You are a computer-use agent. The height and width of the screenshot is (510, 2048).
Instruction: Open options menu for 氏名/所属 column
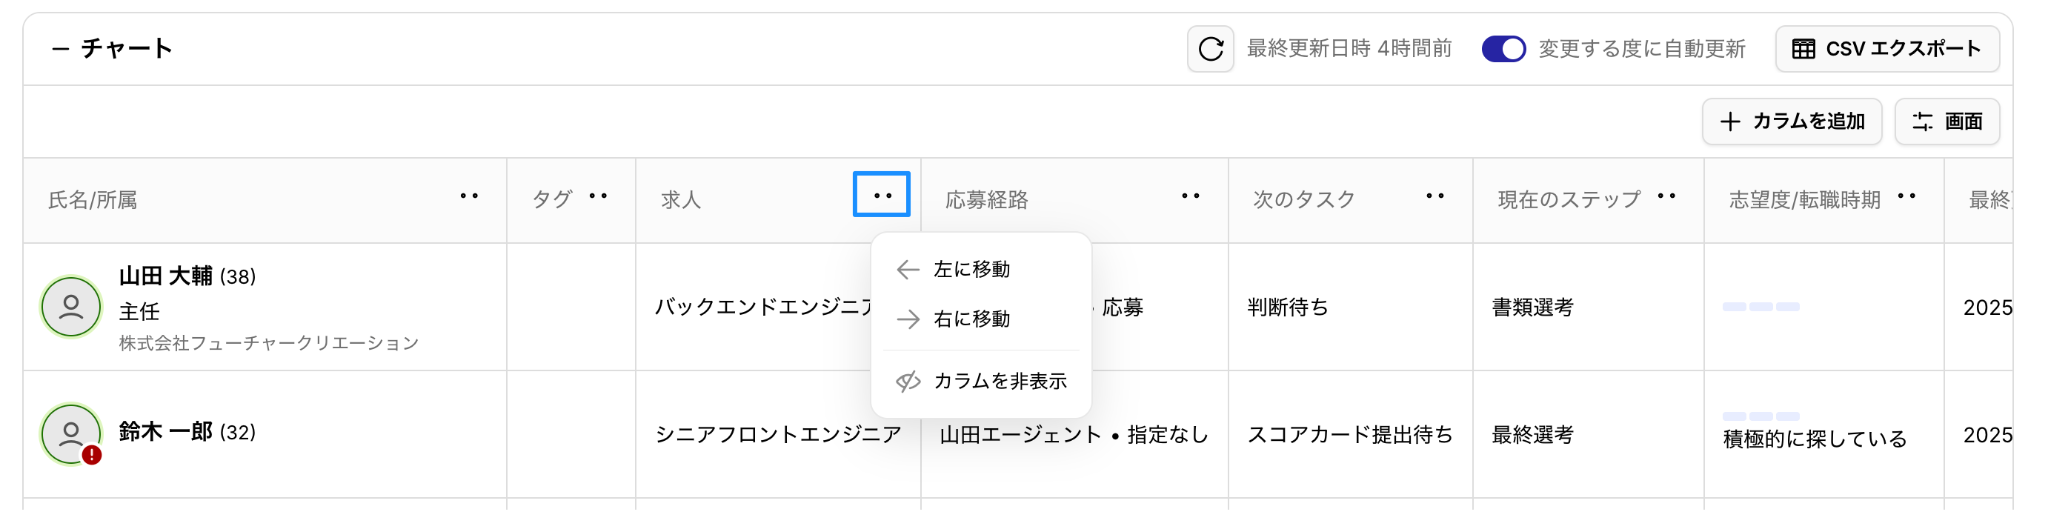point(469,196)
